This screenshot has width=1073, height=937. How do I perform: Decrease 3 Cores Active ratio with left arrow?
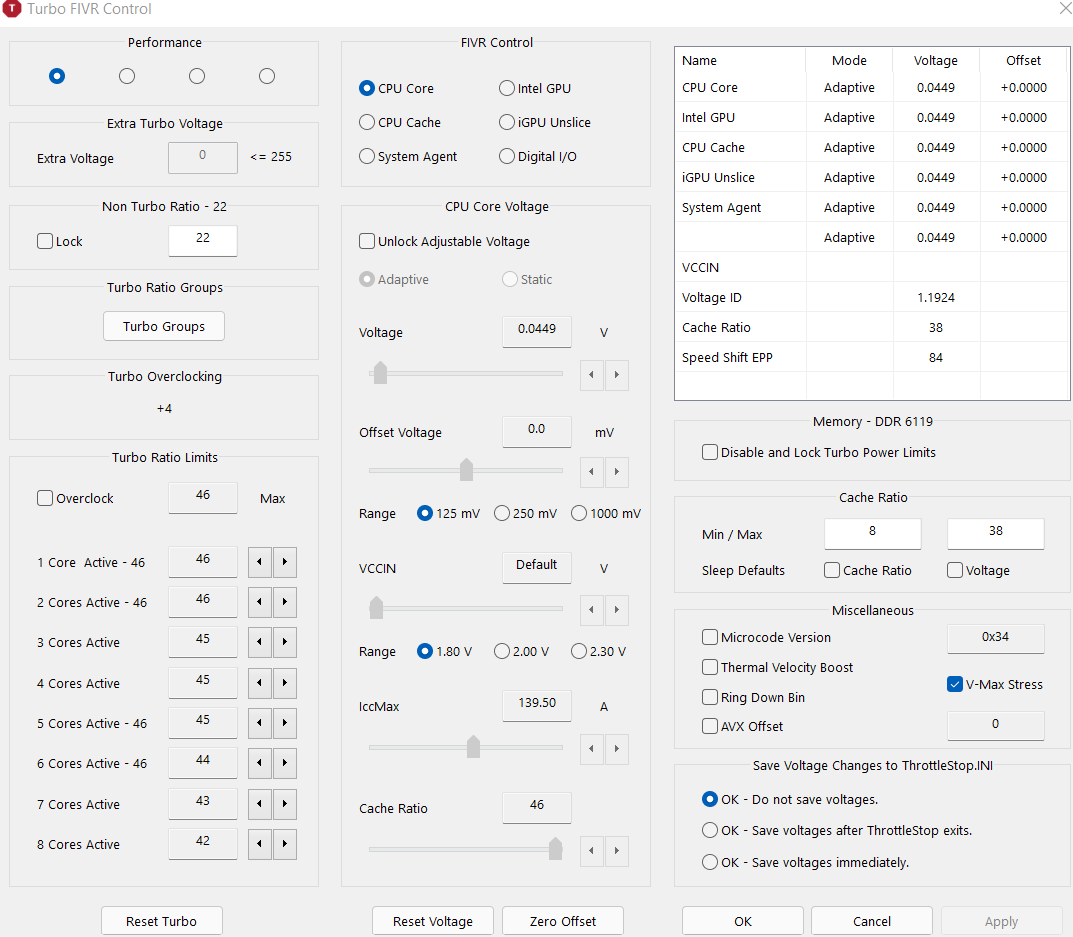[260, 642]
